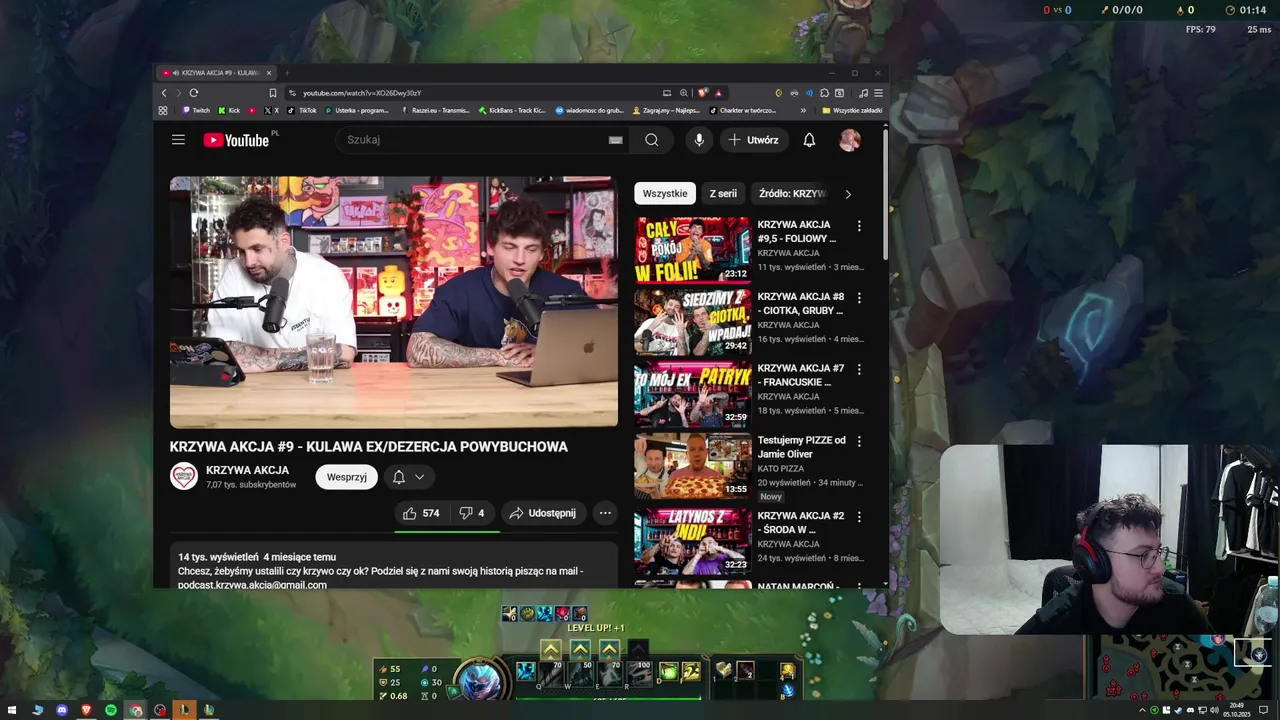Open Discord from Windows taskbar

pyautogui.click(x=62, y=710)
